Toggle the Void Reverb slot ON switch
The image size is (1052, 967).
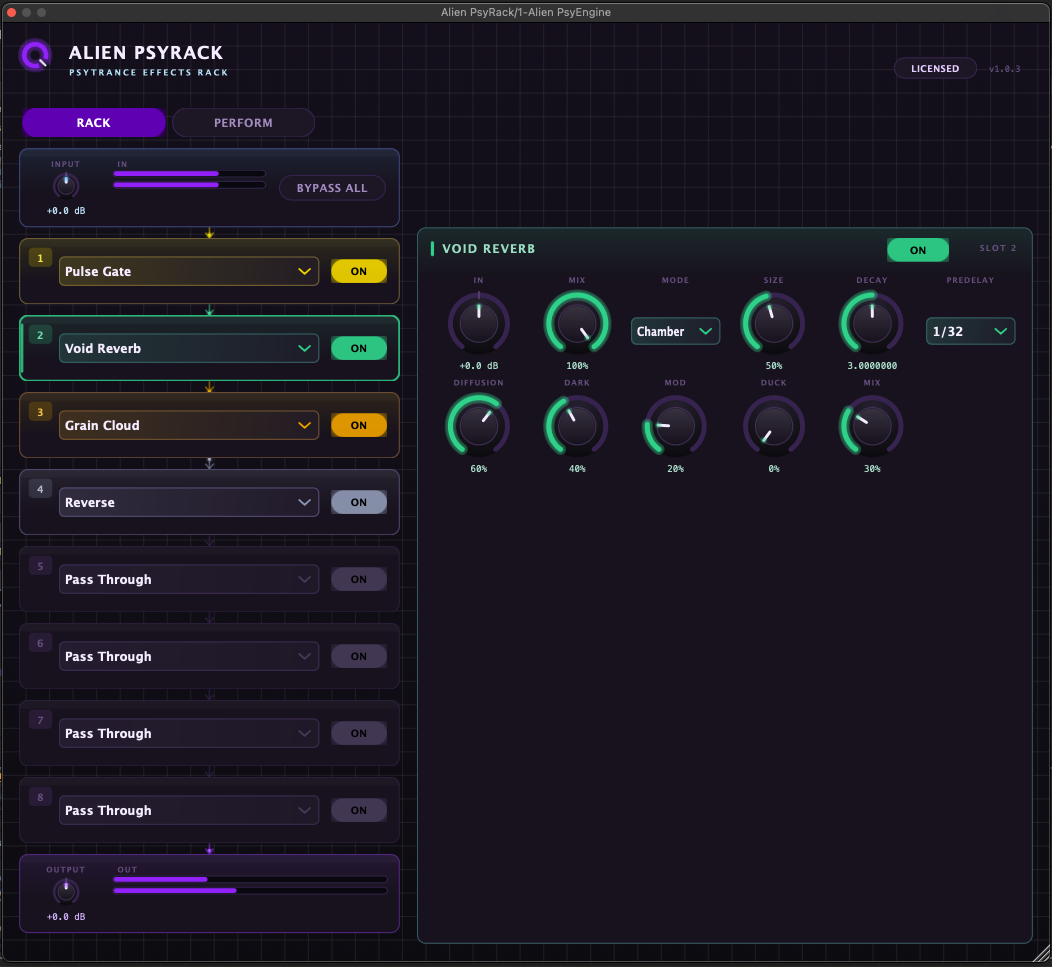(x=359, y=348)
